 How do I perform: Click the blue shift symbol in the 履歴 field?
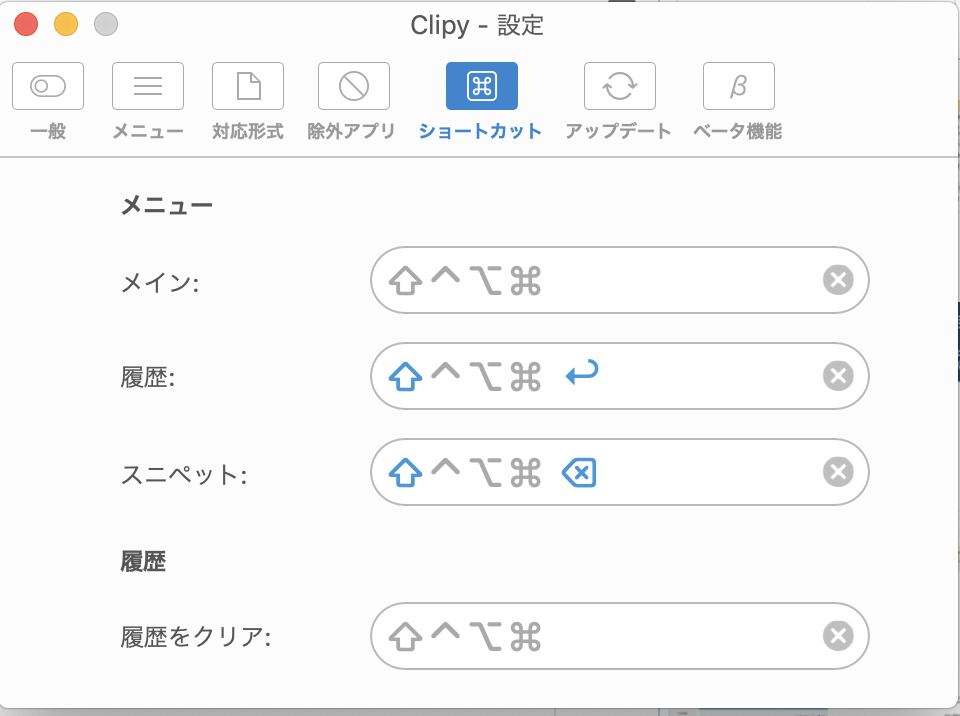[405, 377]
